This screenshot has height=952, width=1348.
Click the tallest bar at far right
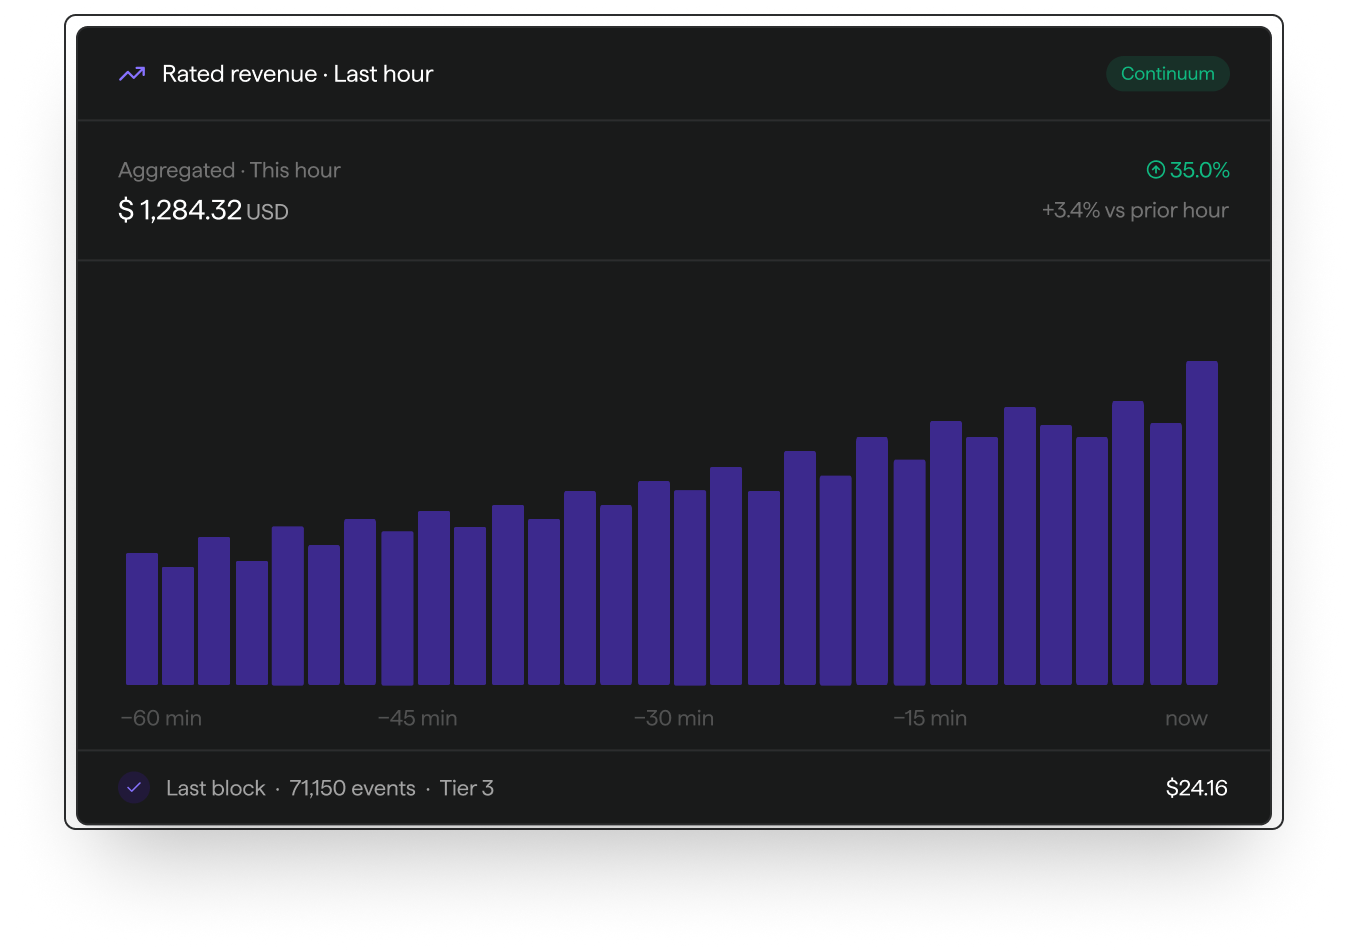point(1202,523)
